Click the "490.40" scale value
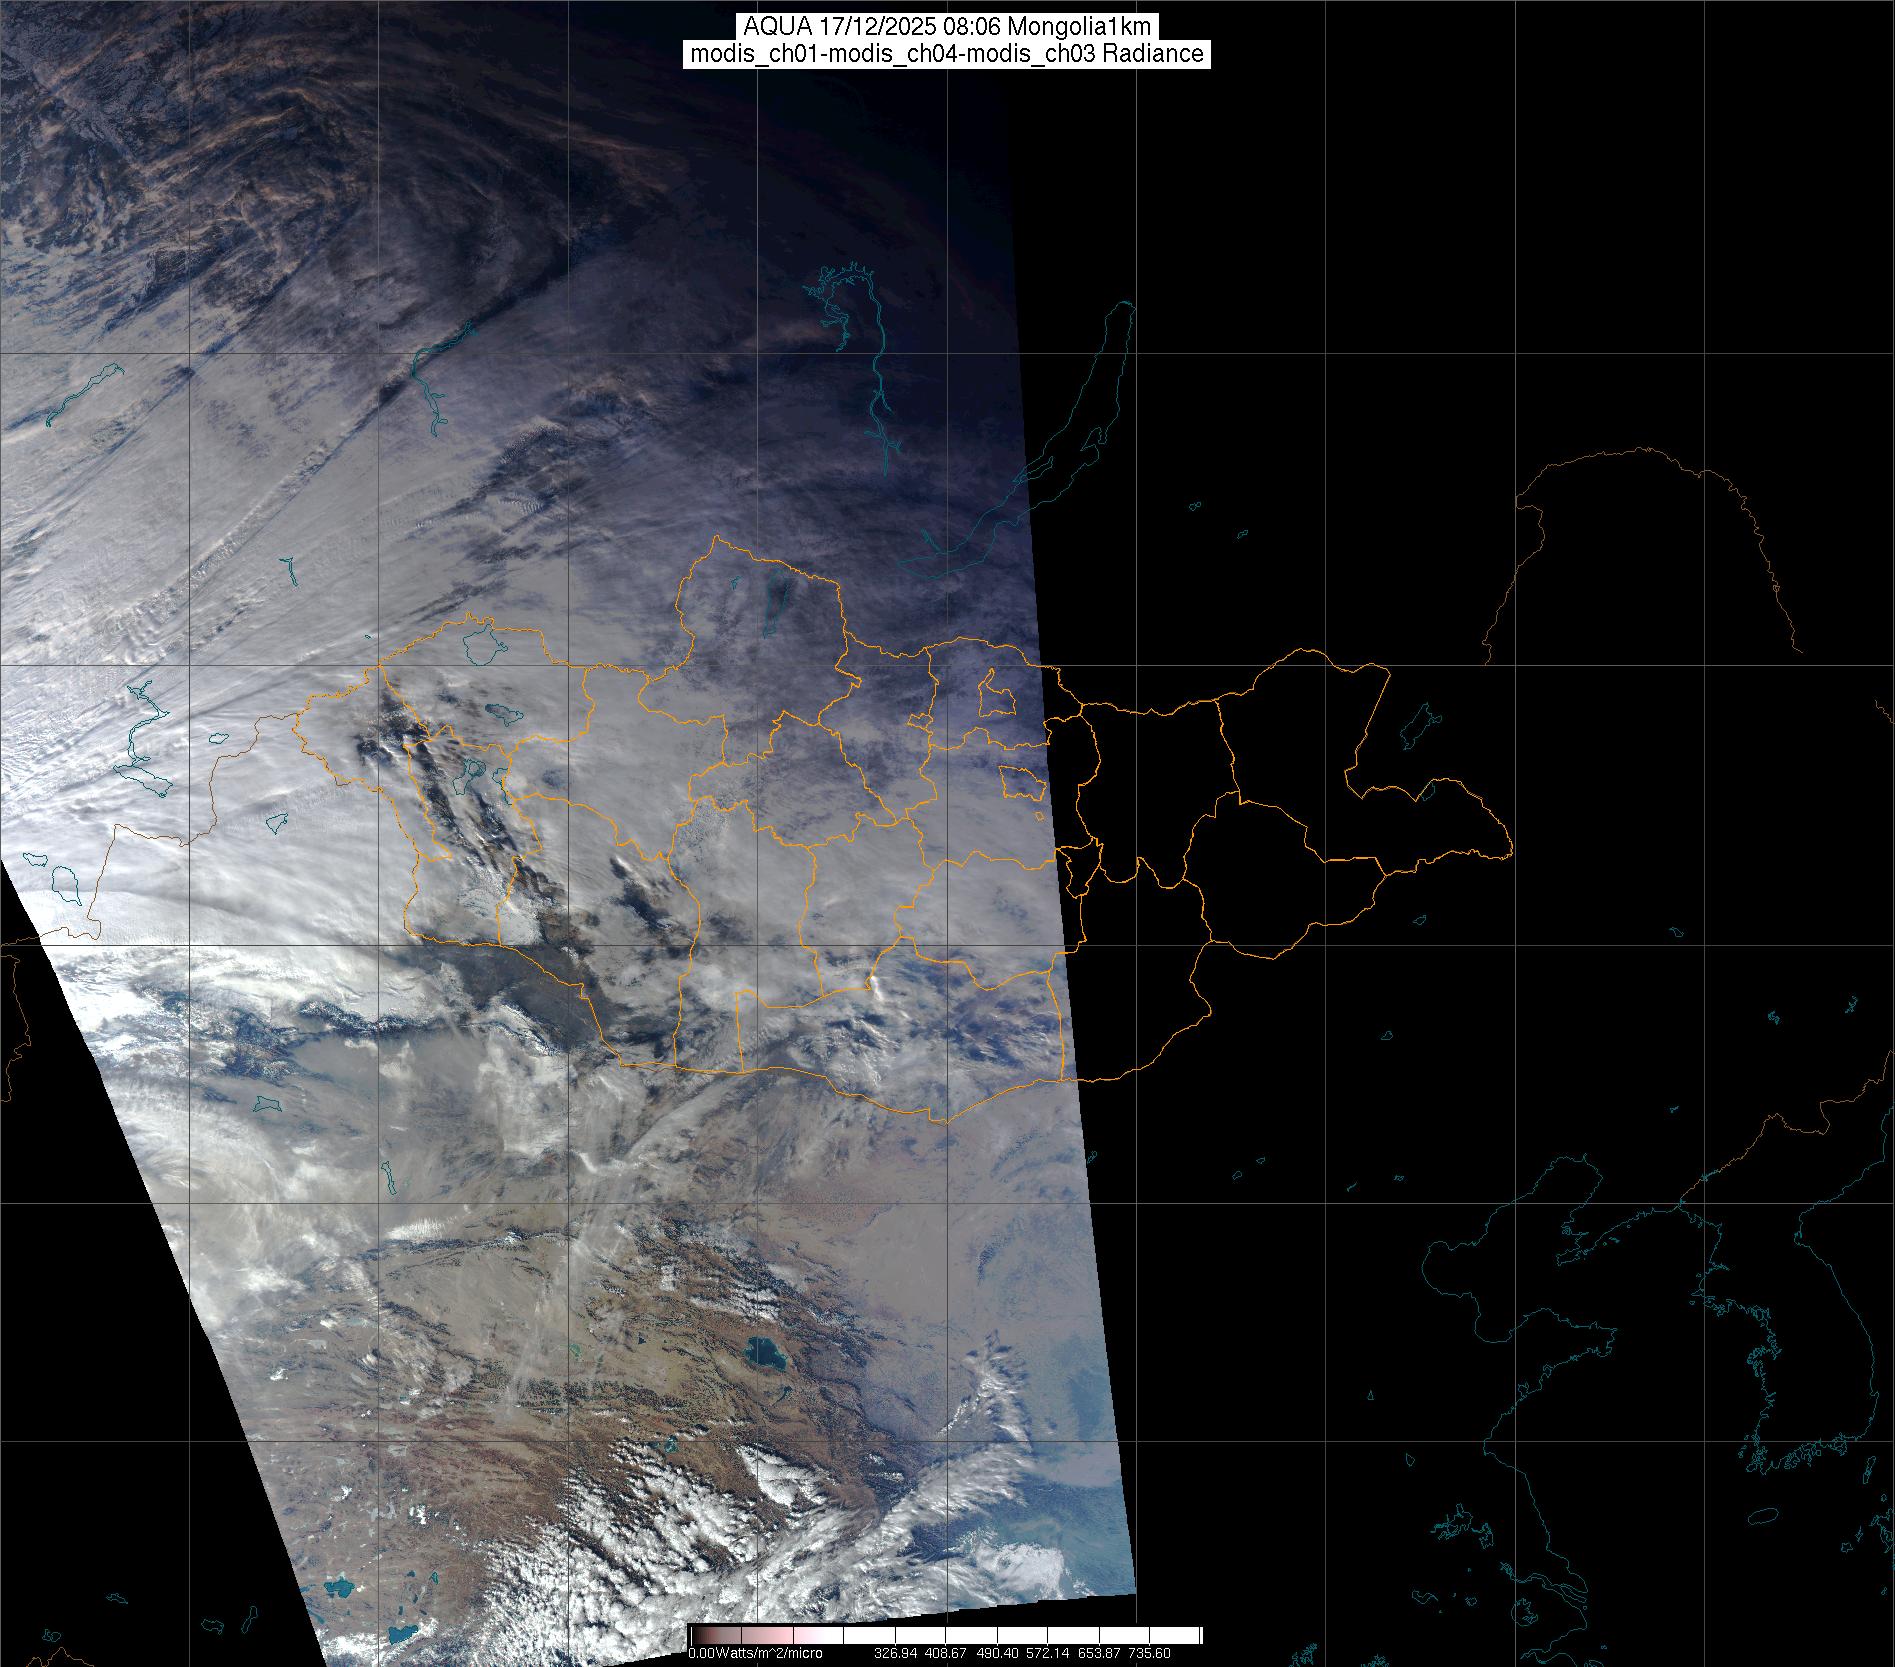The width and height of the screenshot is (1895, 1667). [x=996, y=1653]
